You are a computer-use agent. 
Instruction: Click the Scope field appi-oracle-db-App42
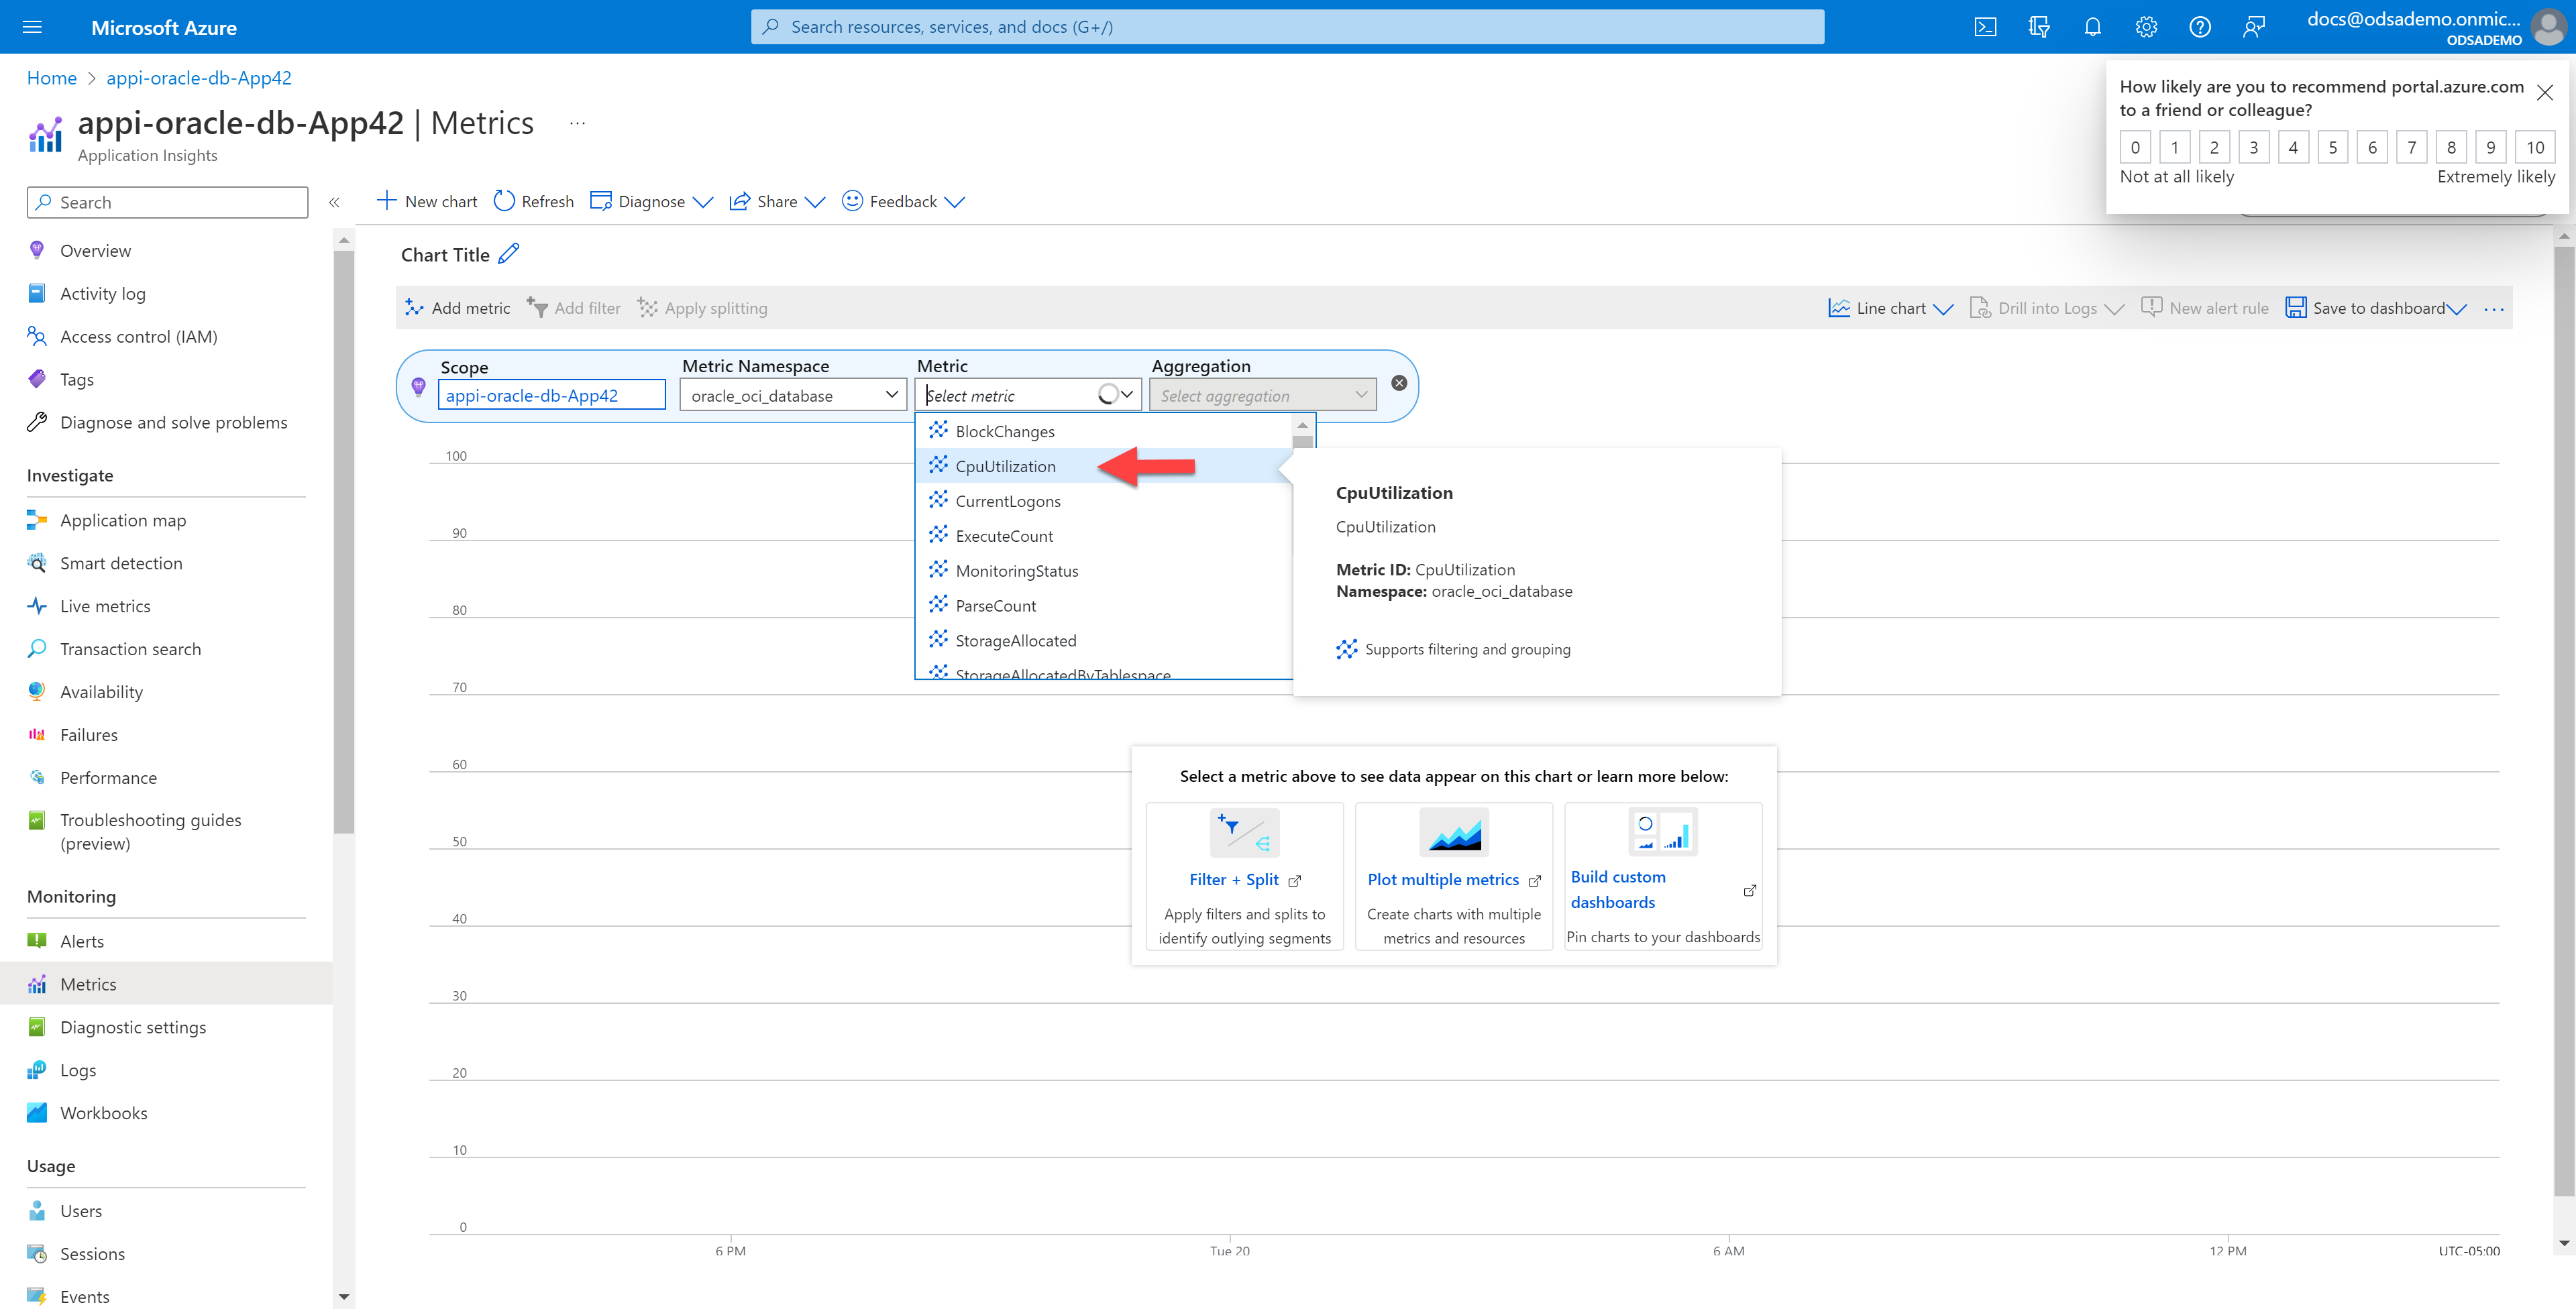click(x=552, y=395)
